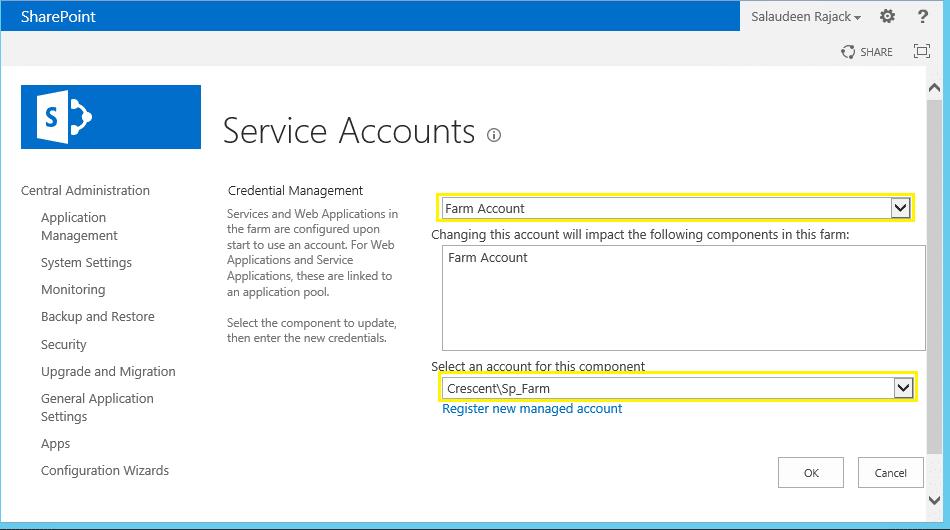
Task: Click Register new managed account link
Action: [532, 409]
